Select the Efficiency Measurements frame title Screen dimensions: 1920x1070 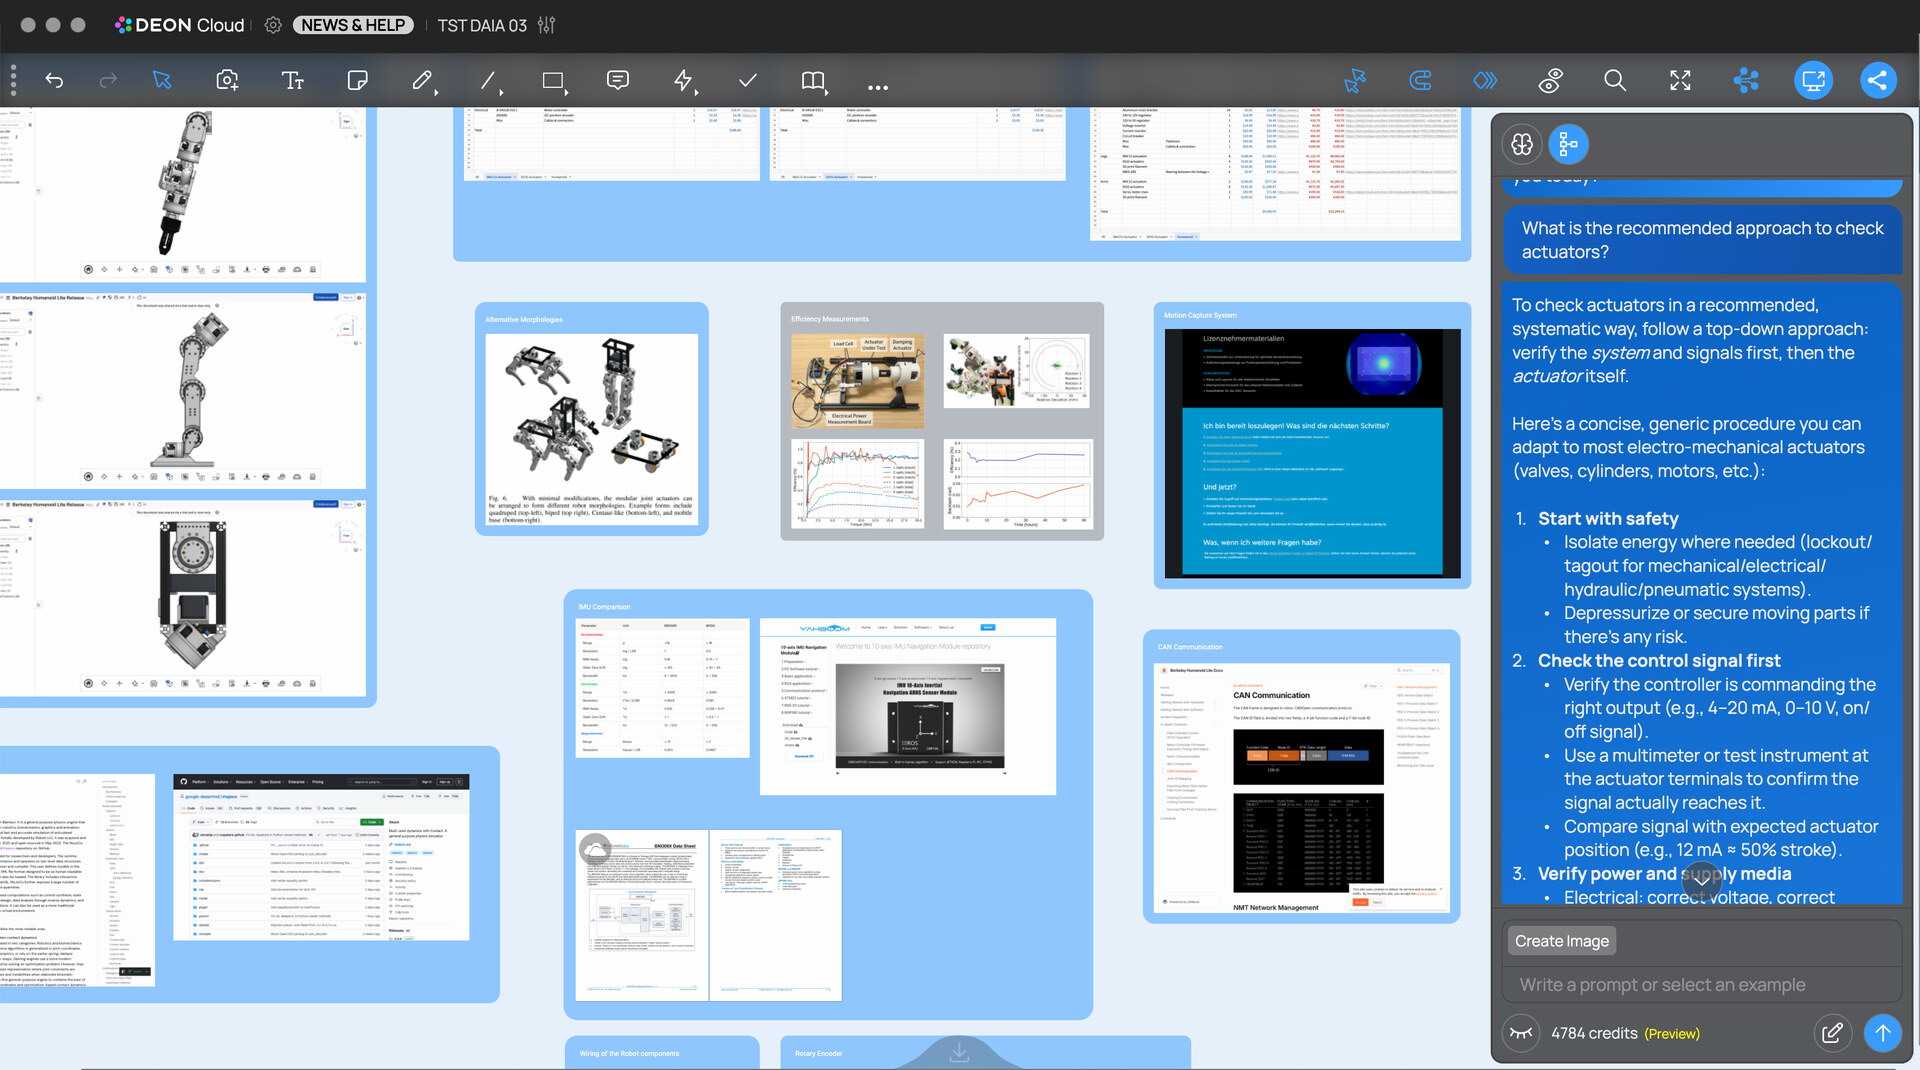click(830, 319)
